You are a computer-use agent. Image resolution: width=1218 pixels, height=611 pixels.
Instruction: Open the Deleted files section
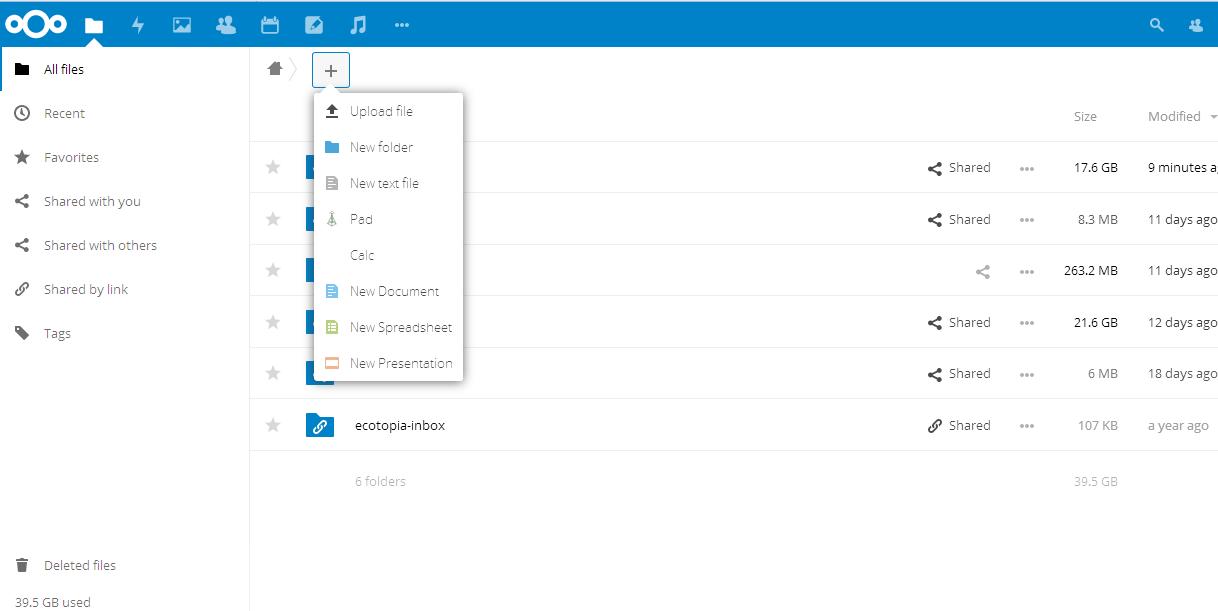pos(80,565)
